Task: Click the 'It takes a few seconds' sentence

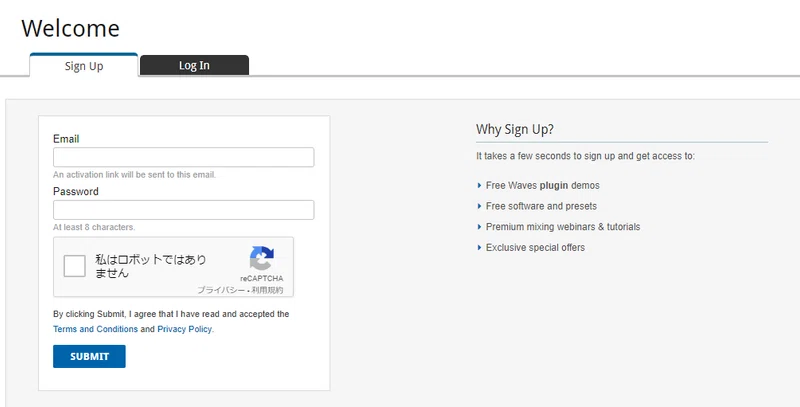Action: pyautogui.click(x=585, y=156)
